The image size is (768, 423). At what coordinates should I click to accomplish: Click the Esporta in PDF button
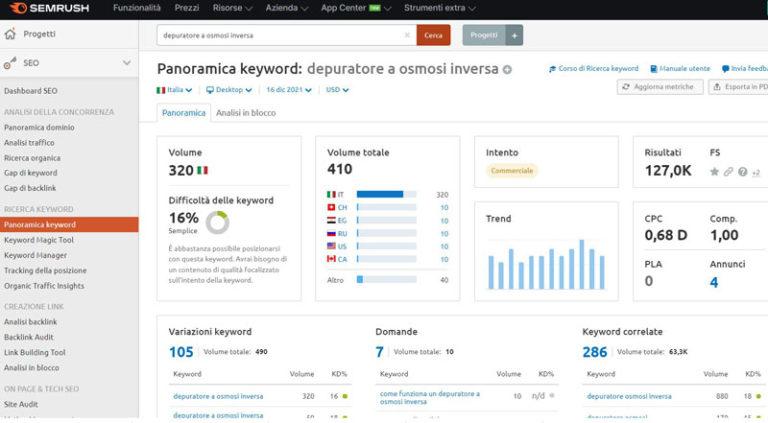pos(740,87)
